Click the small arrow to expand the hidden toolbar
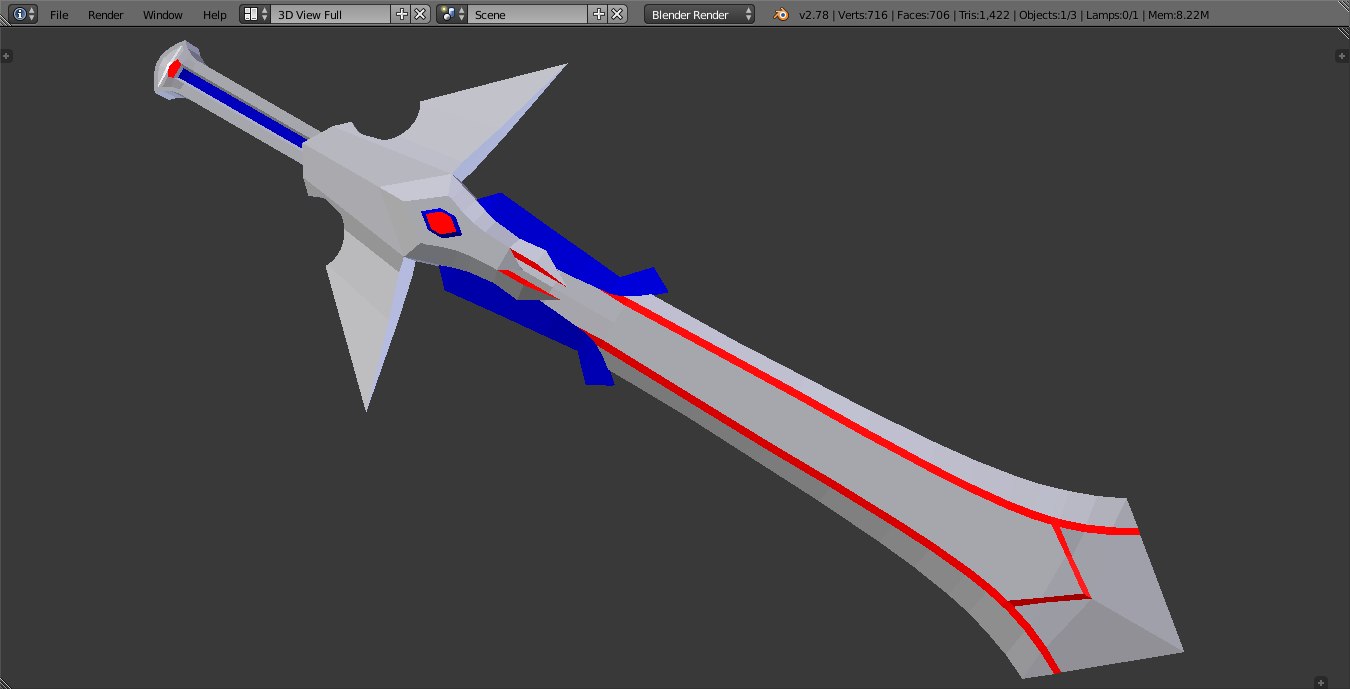 pos(7,55)
